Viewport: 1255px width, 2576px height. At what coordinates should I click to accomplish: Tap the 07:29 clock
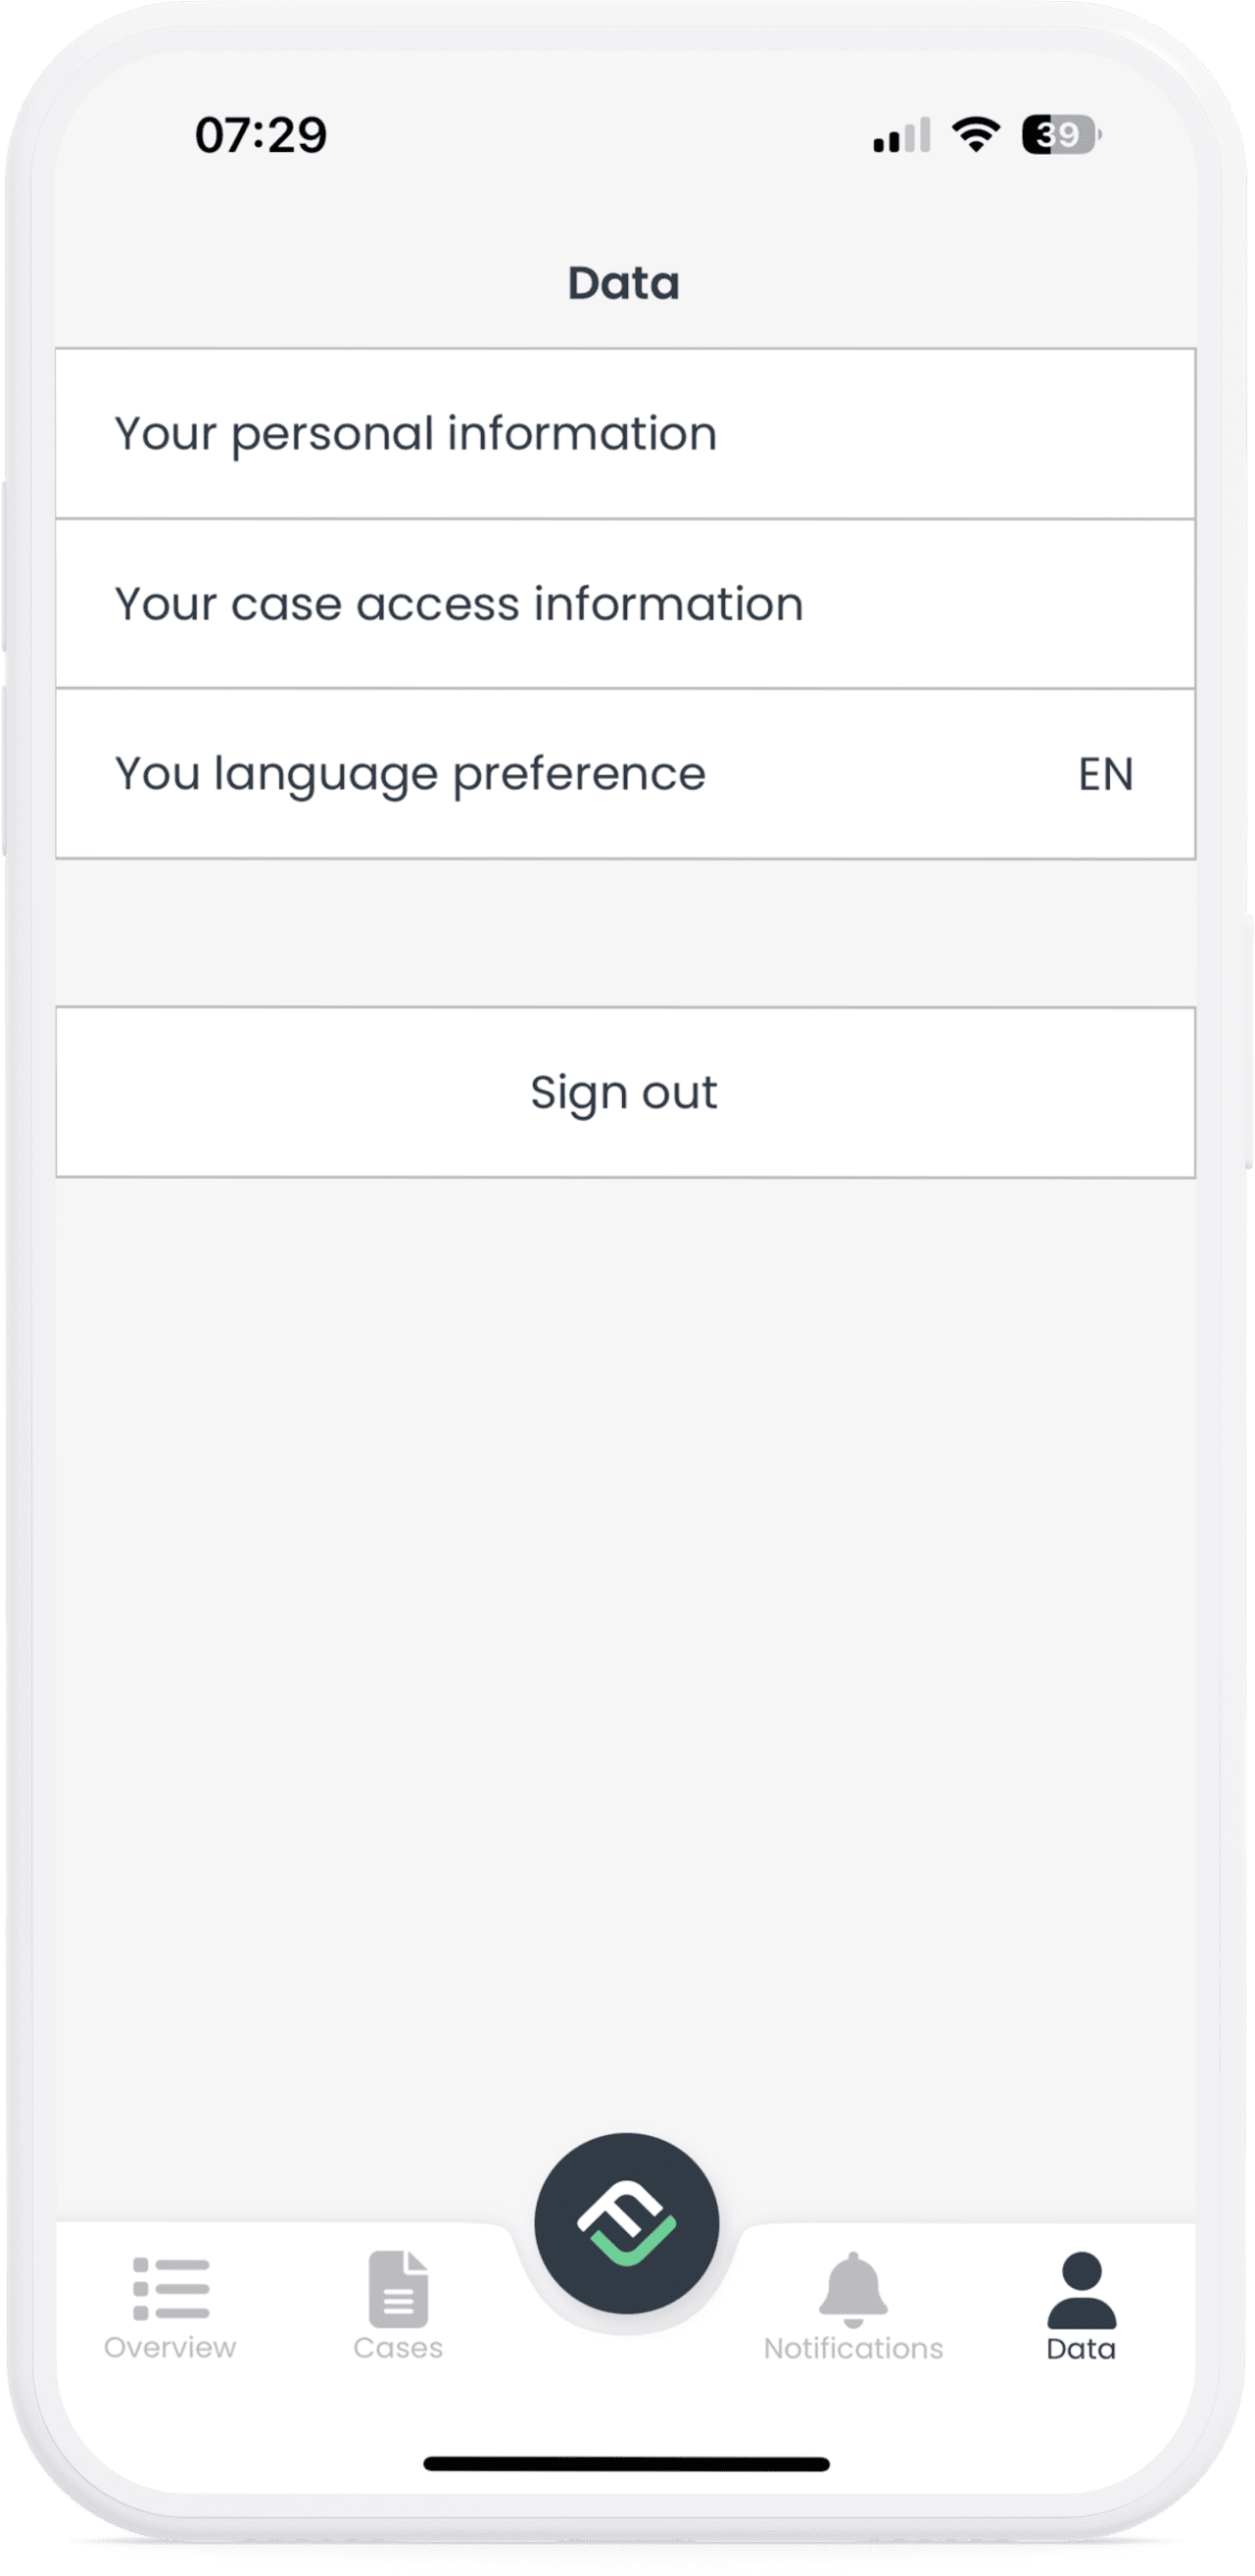tap(261, 135)
